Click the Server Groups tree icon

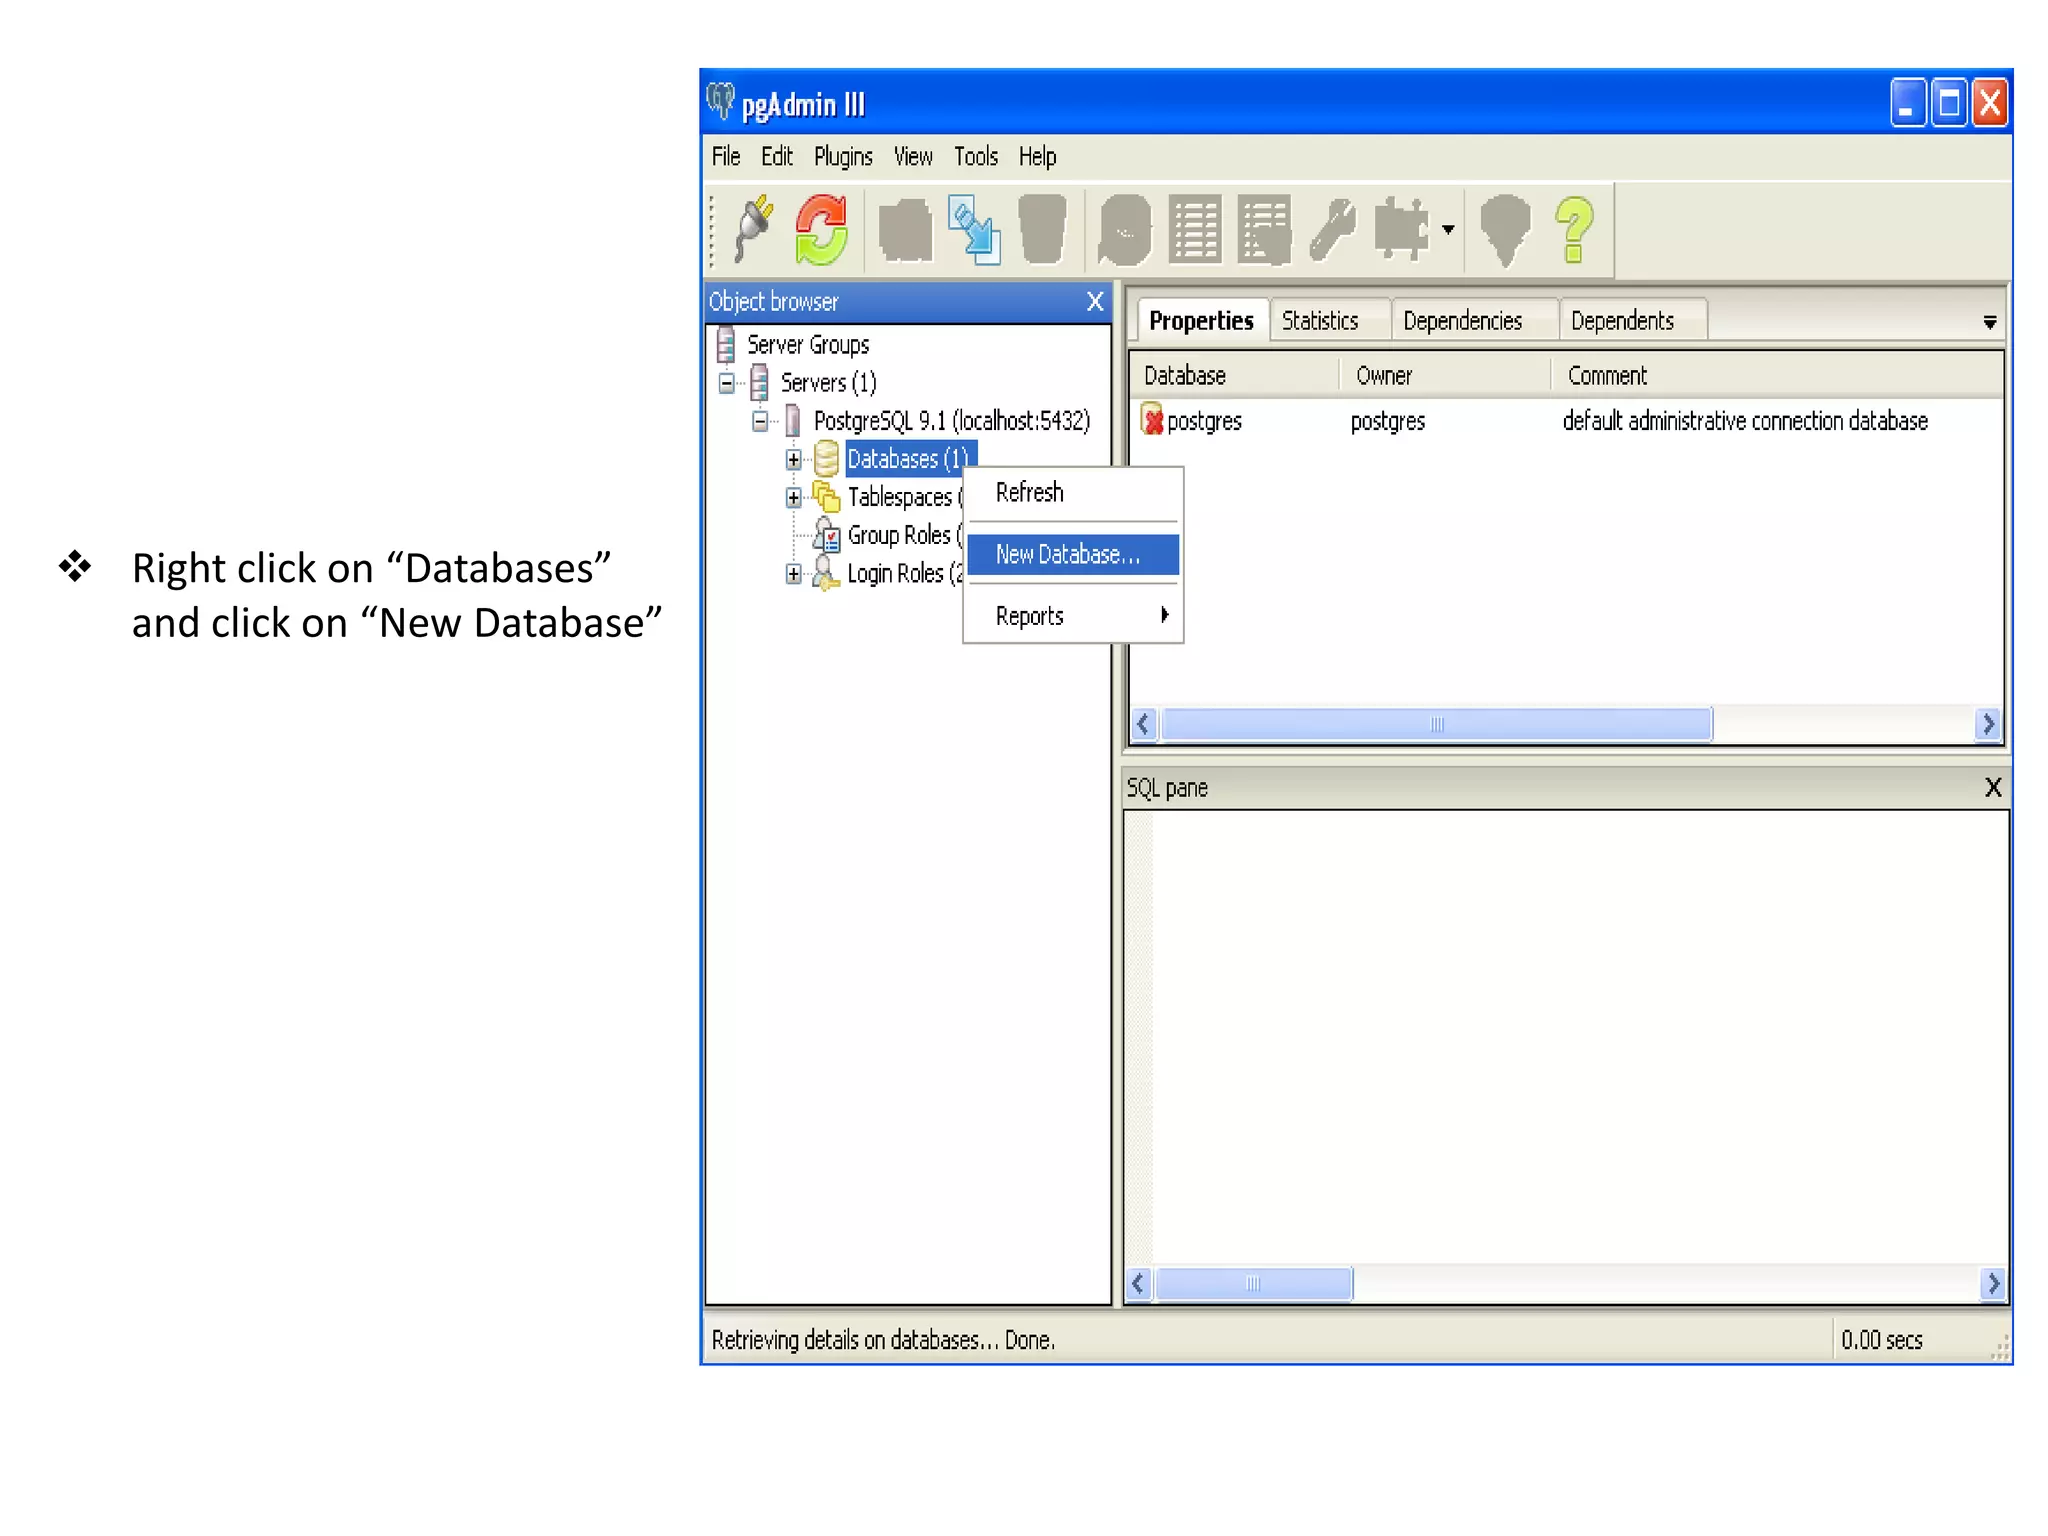coord(726,345)
